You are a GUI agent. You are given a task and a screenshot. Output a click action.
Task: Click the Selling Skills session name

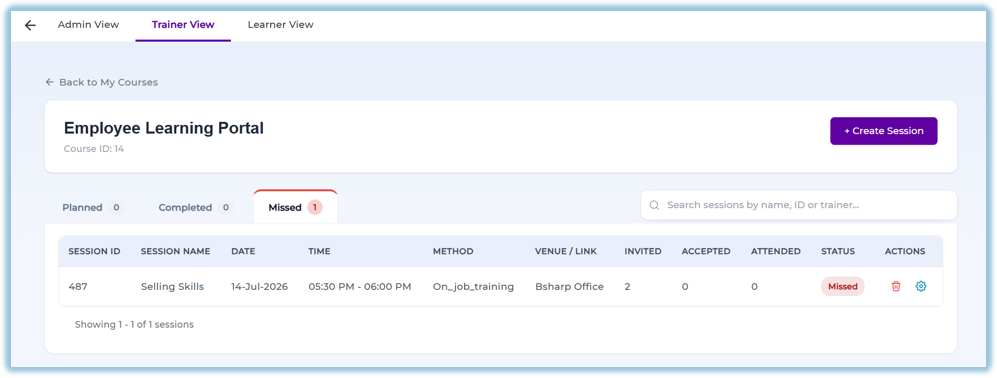[172, 286]
